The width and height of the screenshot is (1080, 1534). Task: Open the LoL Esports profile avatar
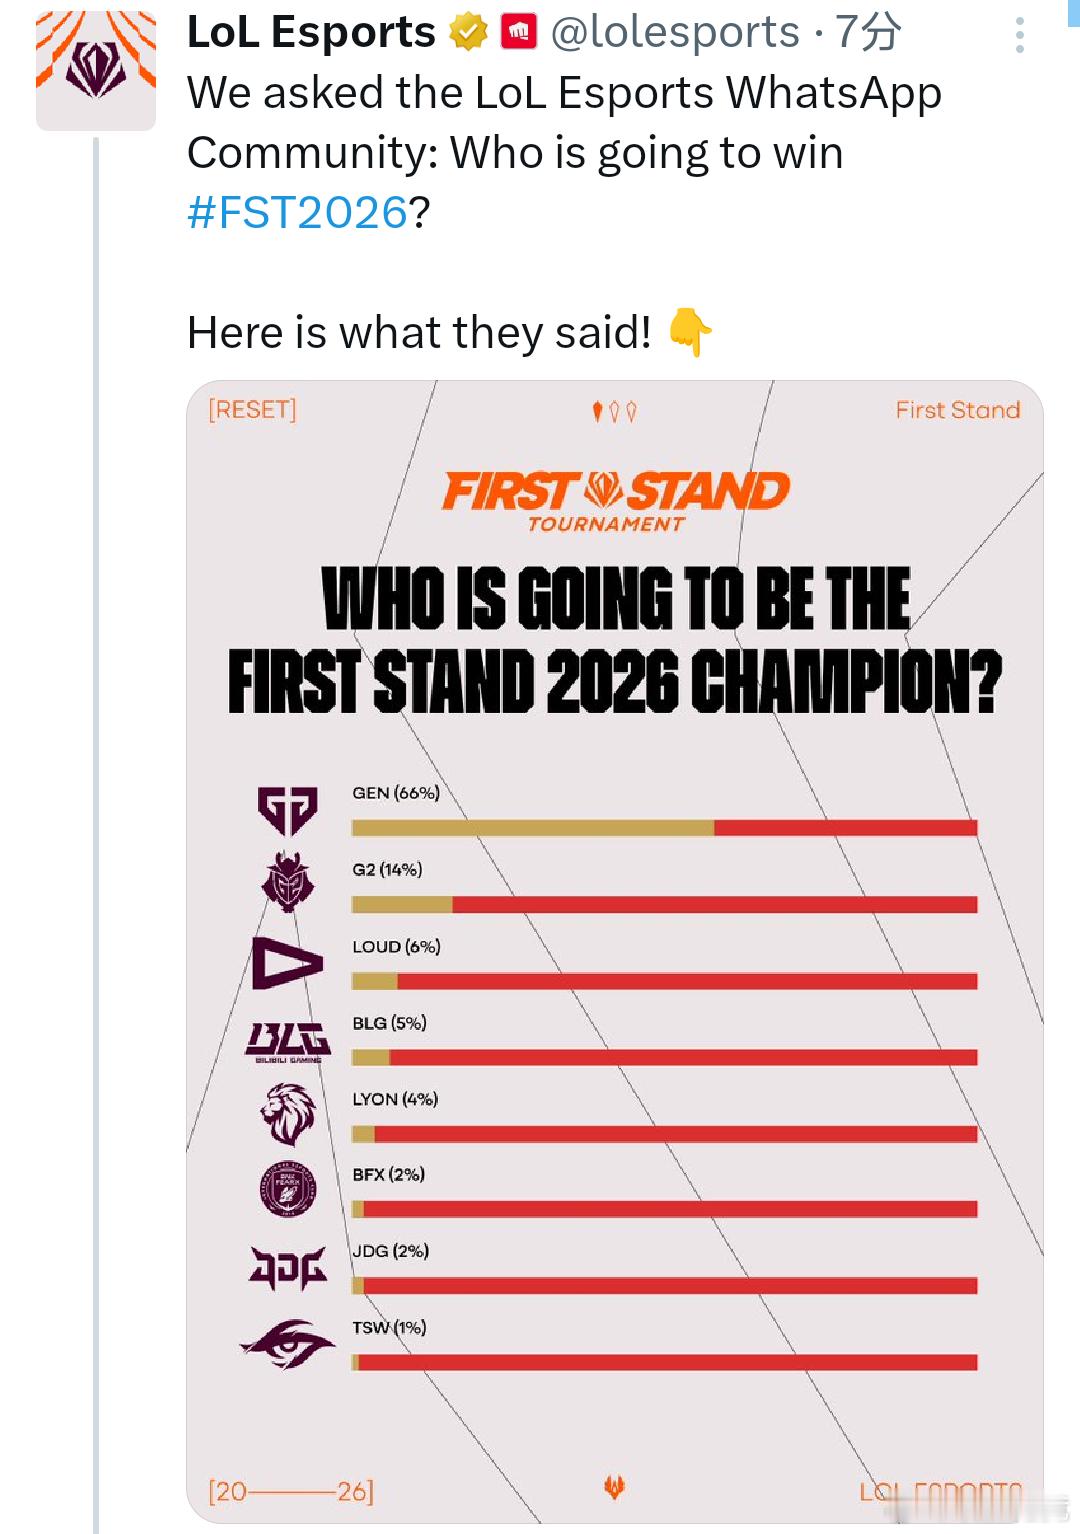coord(96,69)
